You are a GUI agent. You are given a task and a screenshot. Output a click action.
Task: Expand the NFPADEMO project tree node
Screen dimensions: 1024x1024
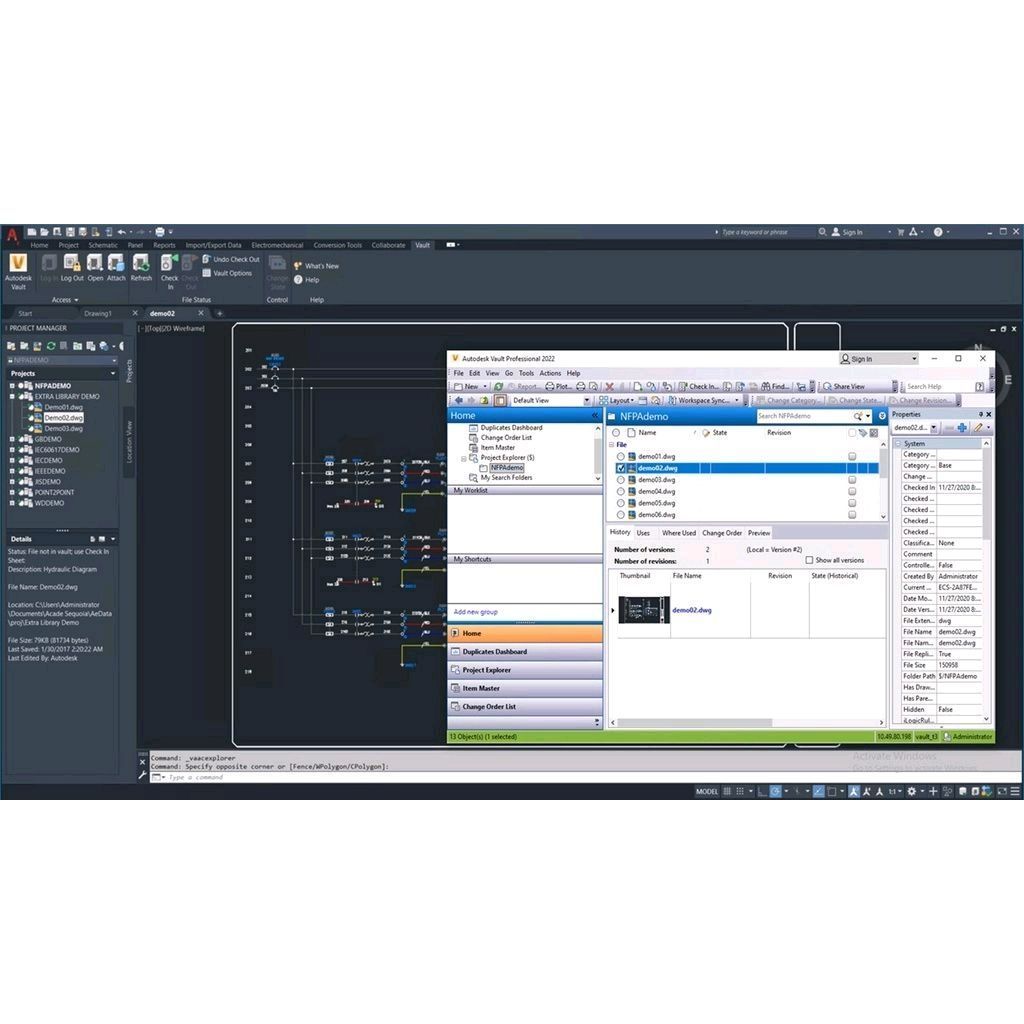click(12, 386)
